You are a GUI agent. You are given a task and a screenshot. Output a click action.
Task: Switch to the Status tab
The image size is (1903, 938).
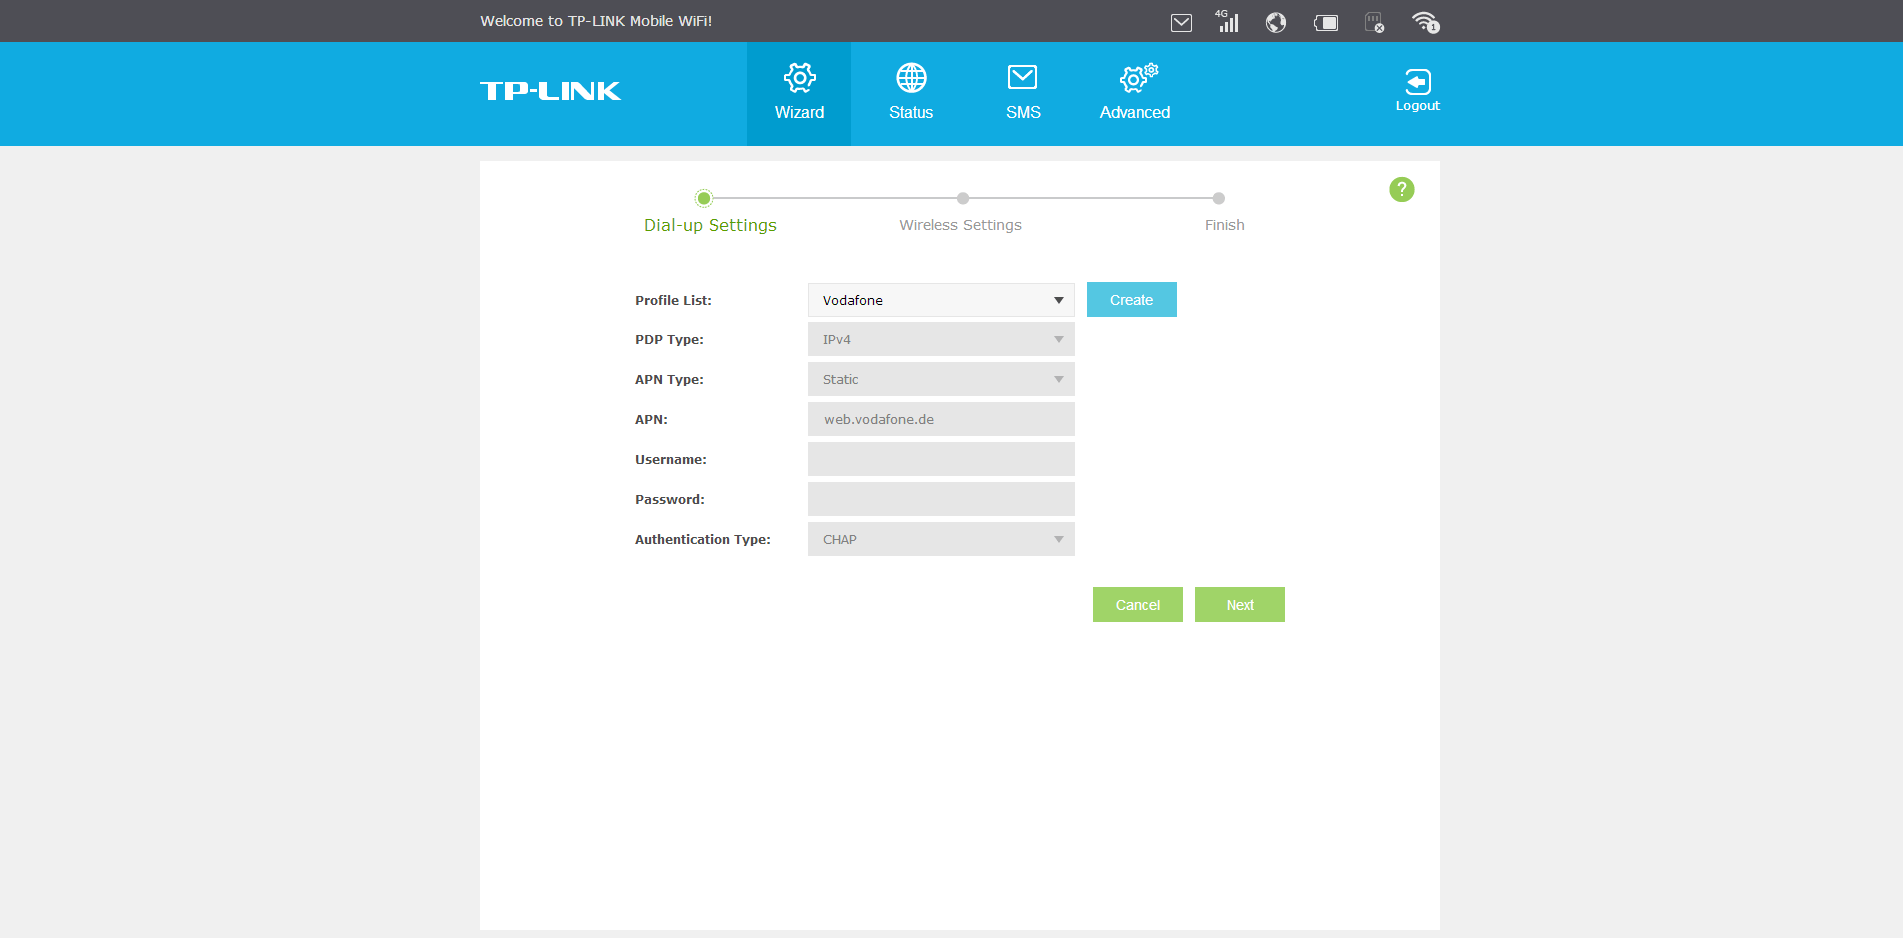click(911, 93)
